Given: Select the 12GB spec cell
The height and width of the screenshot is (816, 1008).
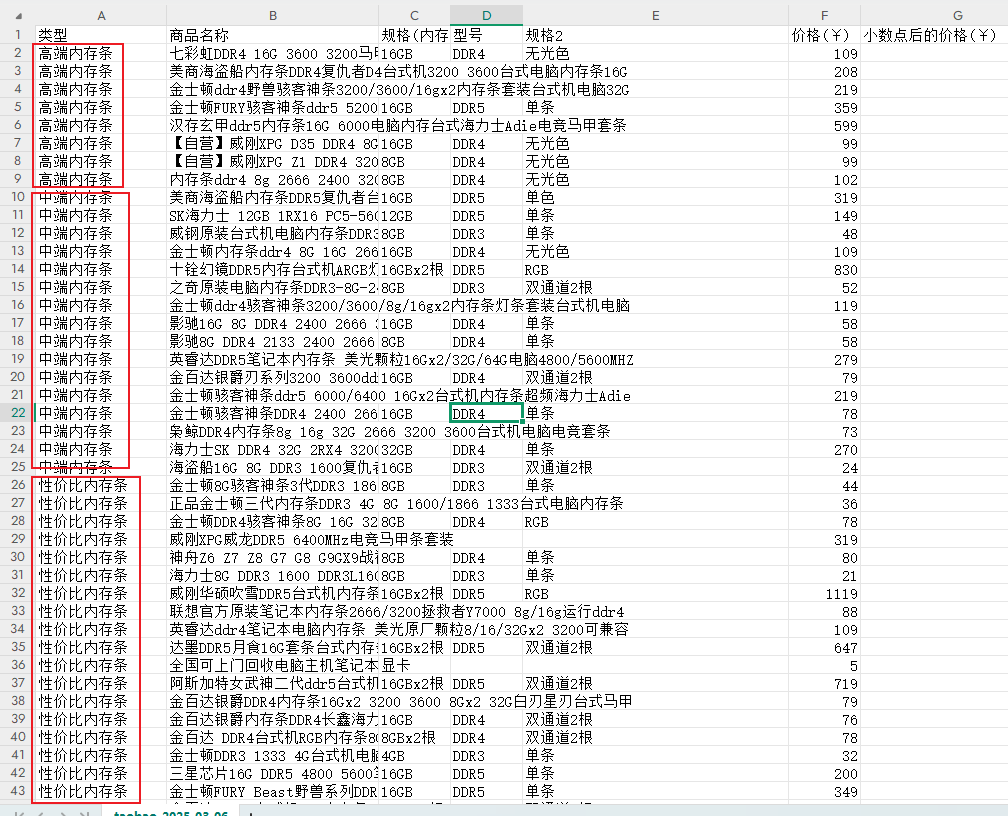Looking at the screenshot, I should (x=415, y=215).
